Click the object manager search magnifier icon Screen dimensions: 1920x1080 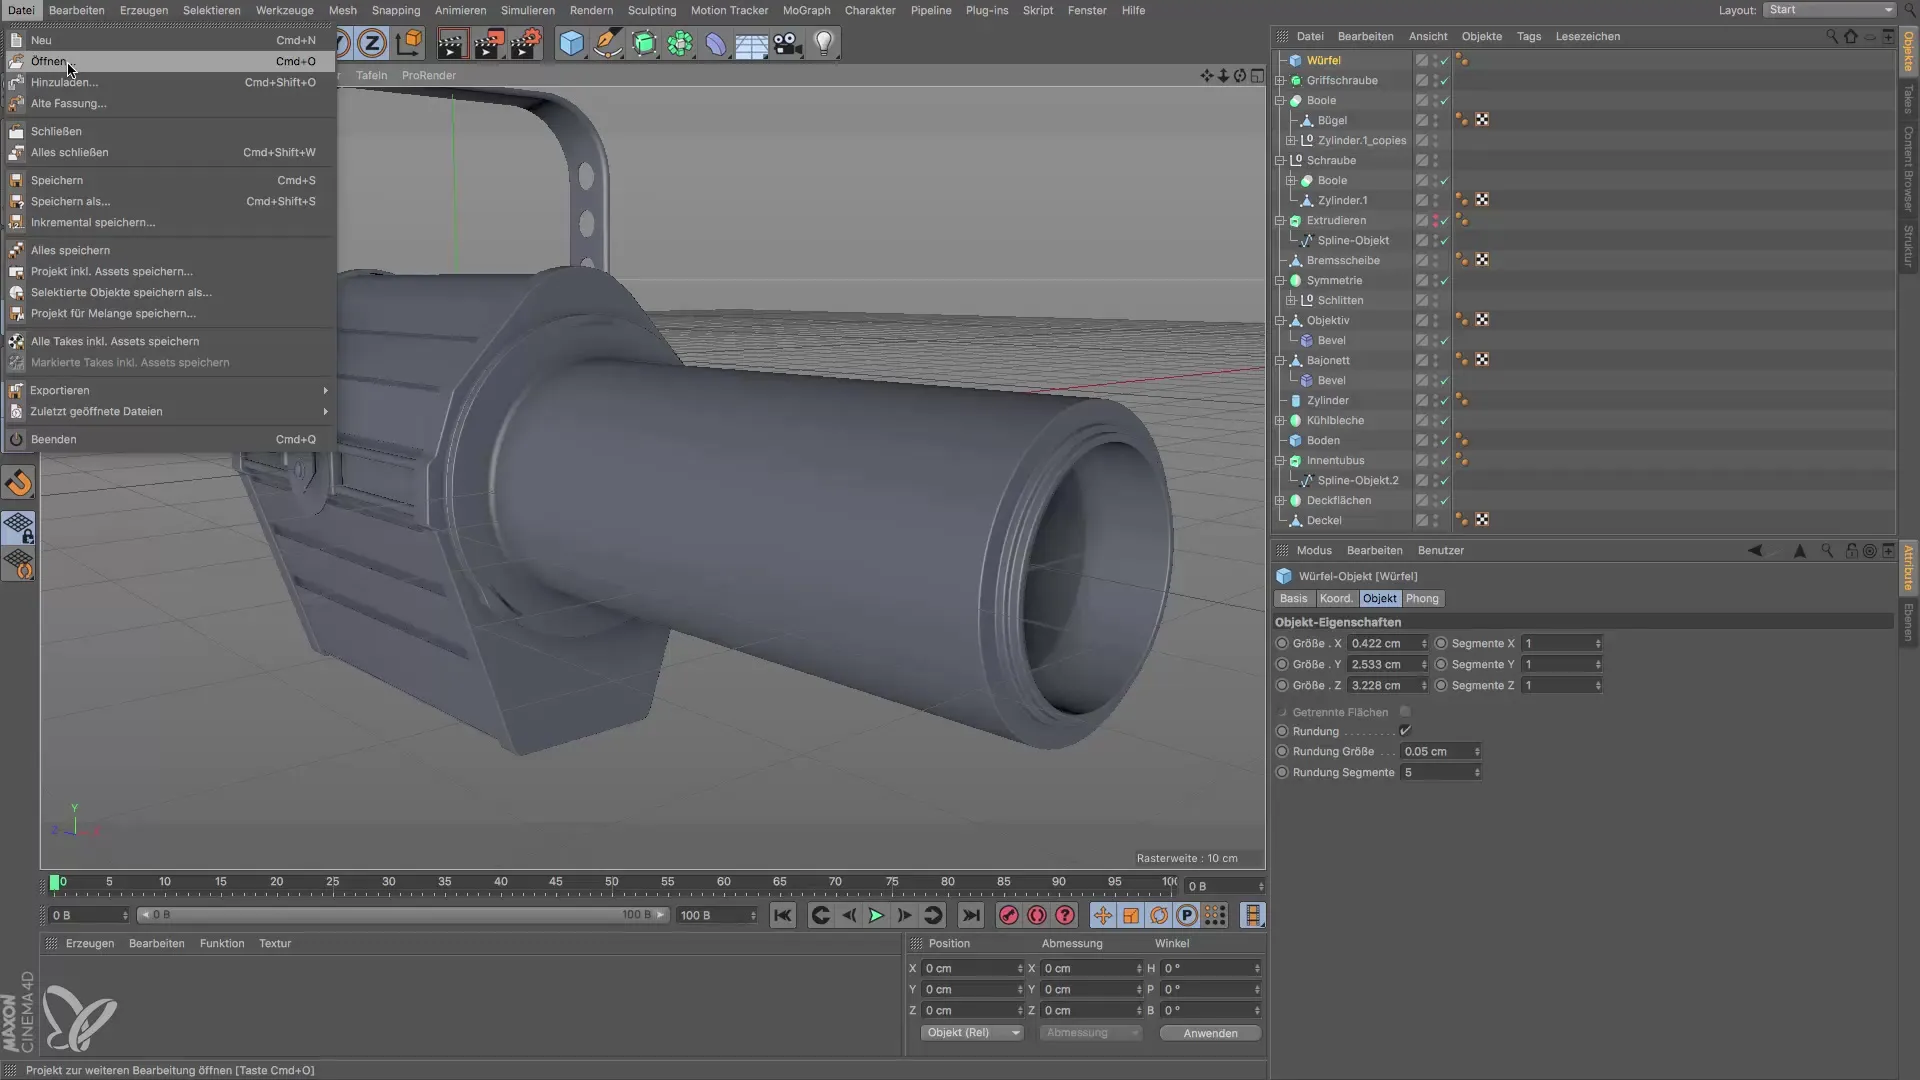1832,36
